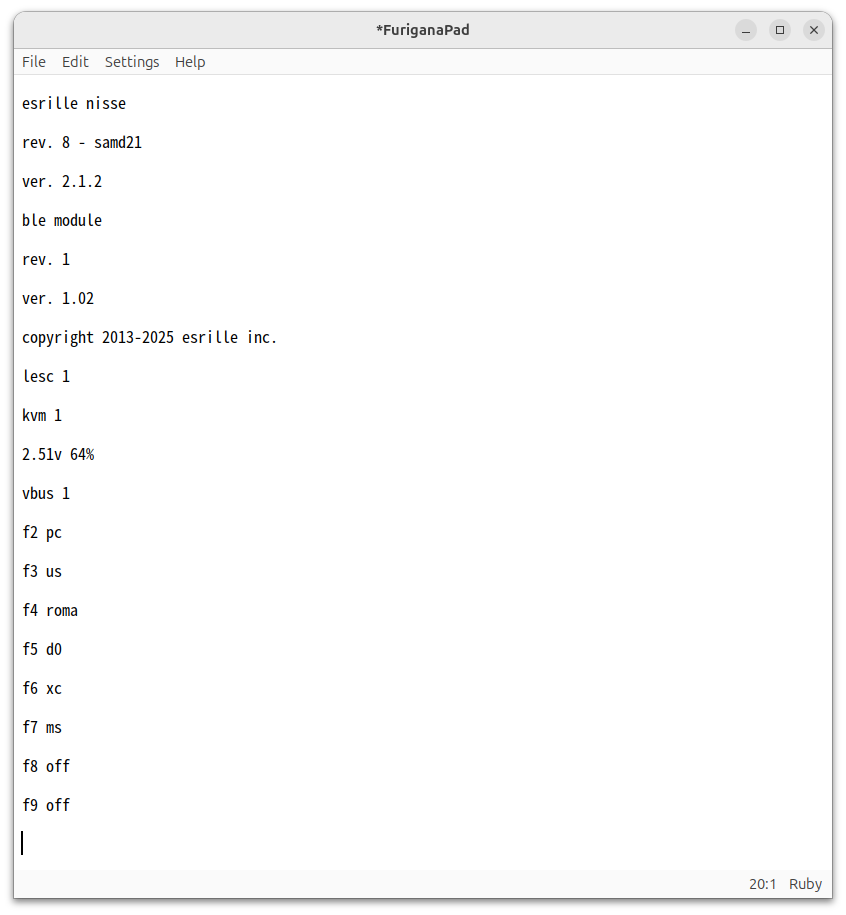The width and height of the screenshot is (846, 915).
Task: Place cursor in 'ver. 2.1.2' text
Action: 62,182
